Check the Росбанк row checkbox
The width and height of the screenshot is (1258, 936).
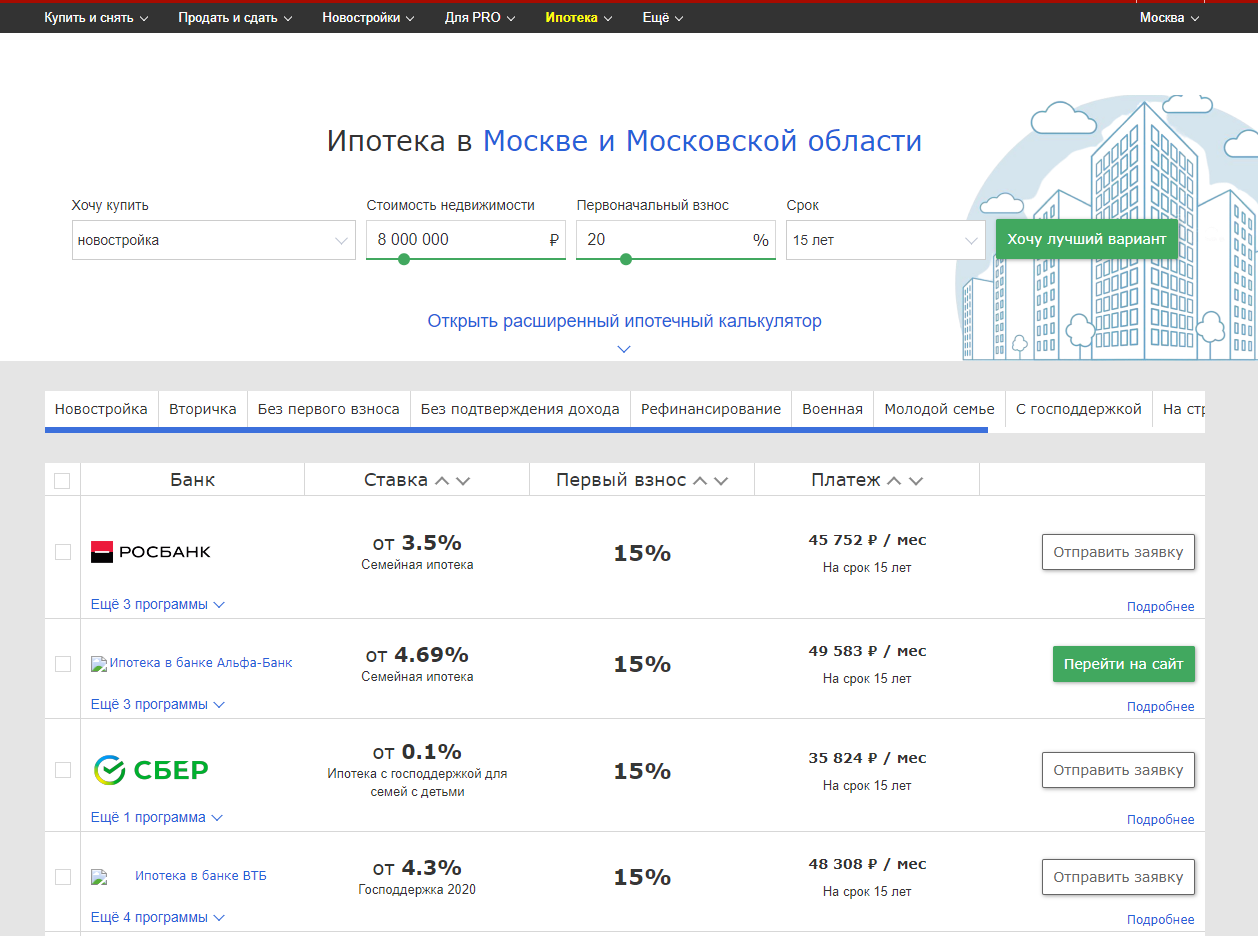[x=63, y=552]
